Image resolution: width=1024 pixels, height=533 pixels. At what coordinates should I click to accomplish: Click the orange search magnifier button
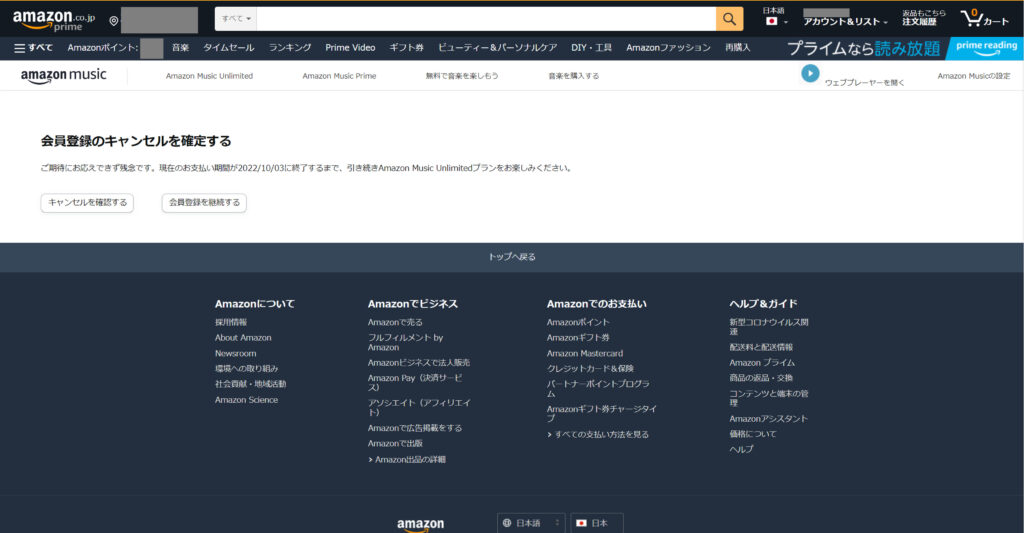(729, 19)
